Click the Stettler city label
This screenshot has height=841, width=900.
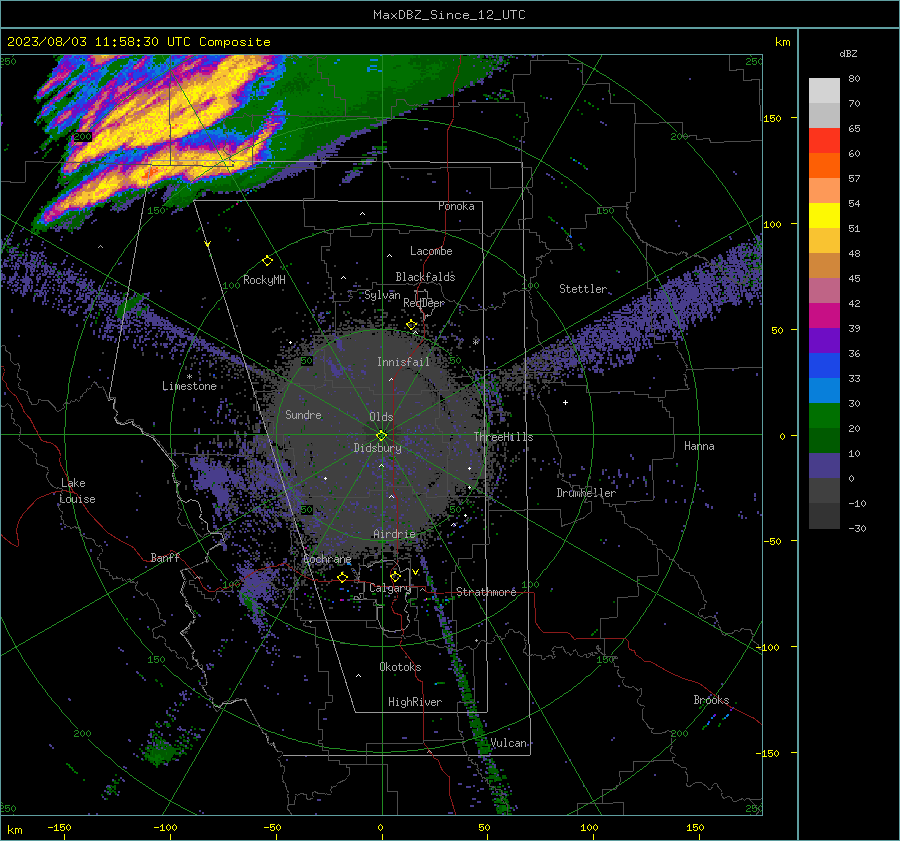583,289
